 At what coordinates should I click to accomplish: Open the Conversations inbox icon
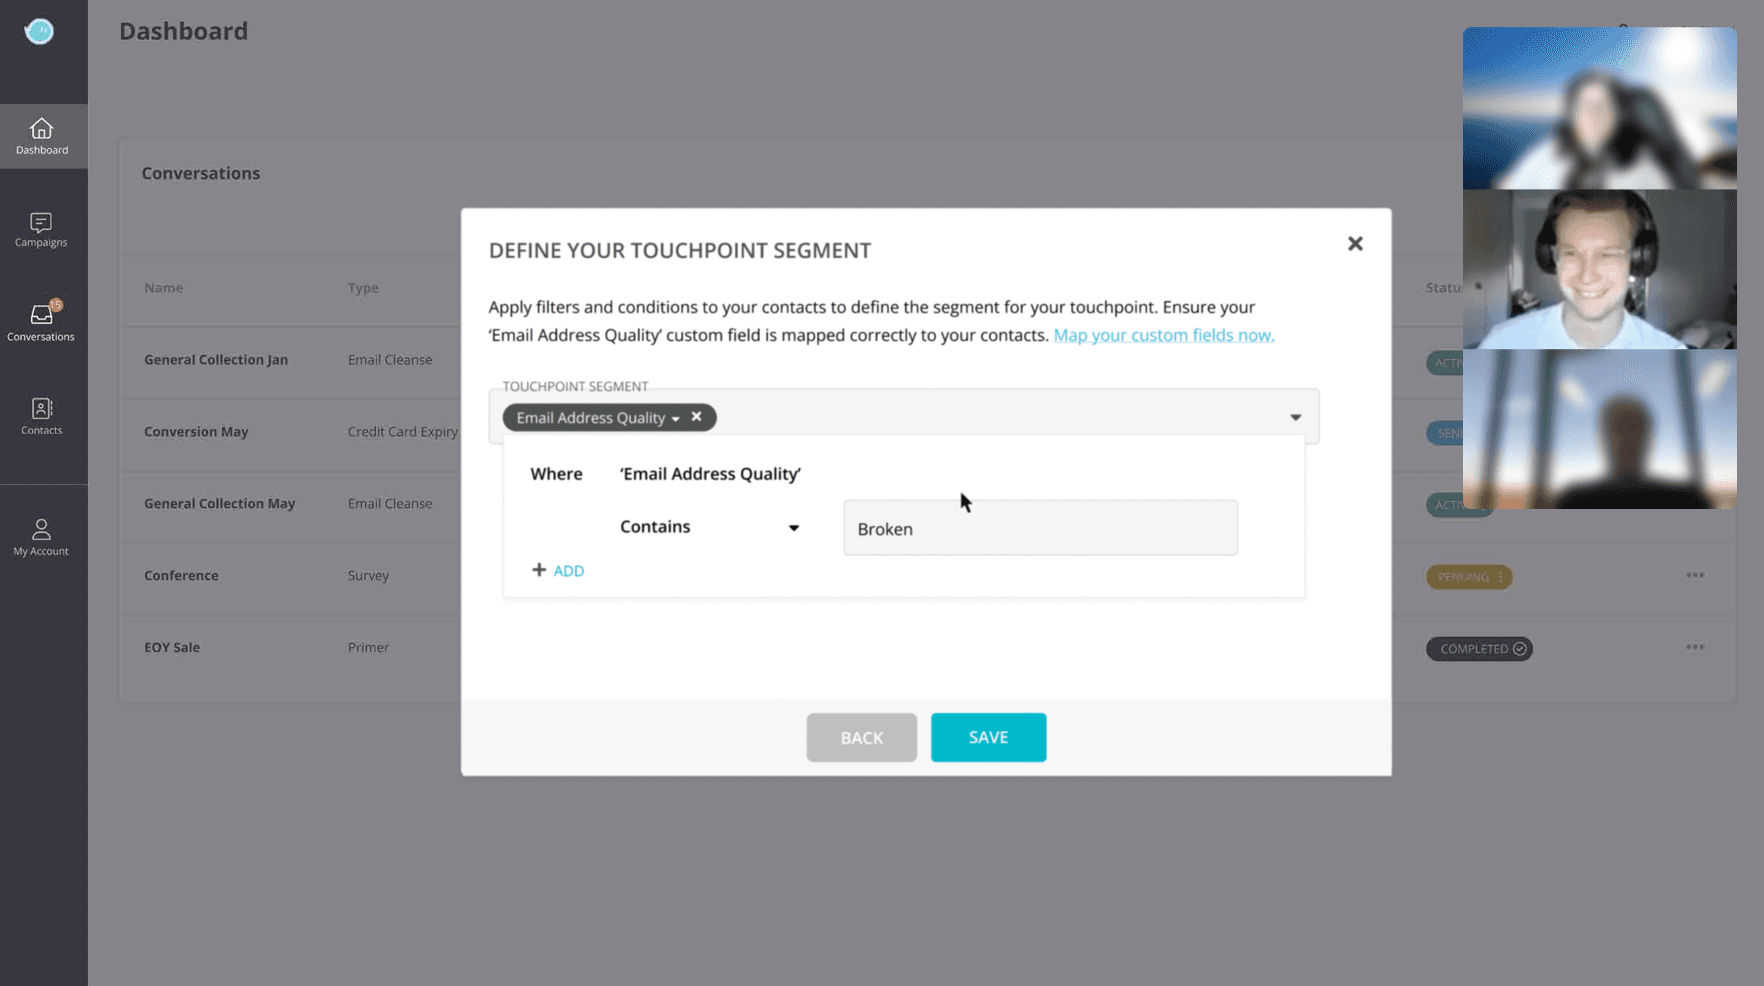click(x=41, y=314)
